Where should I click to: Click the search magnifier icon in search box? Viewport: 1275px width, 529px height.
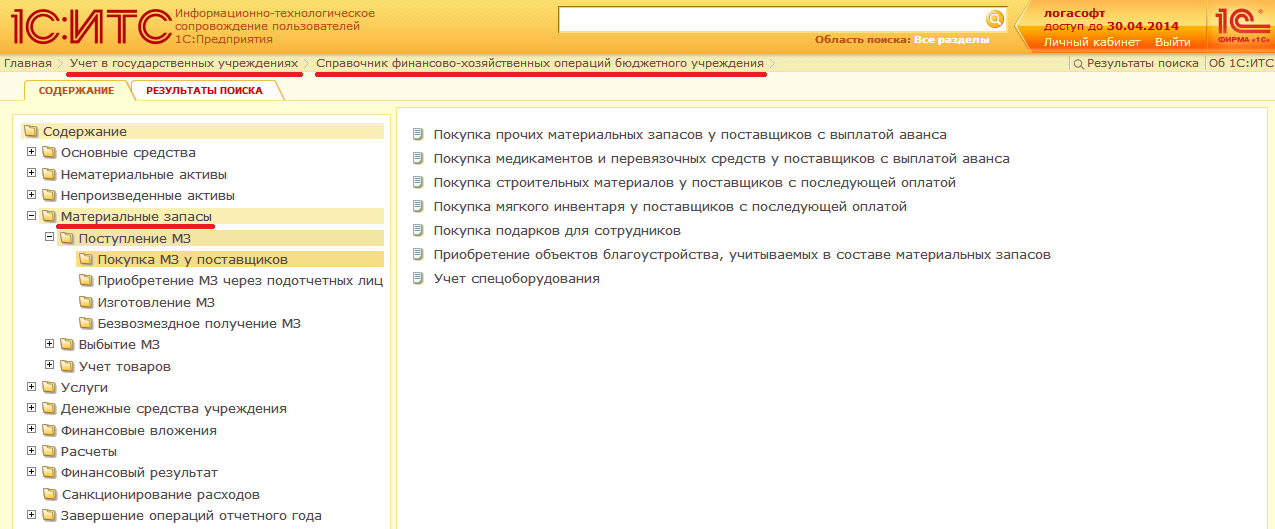pyautogui.click(x=994, y=20)
